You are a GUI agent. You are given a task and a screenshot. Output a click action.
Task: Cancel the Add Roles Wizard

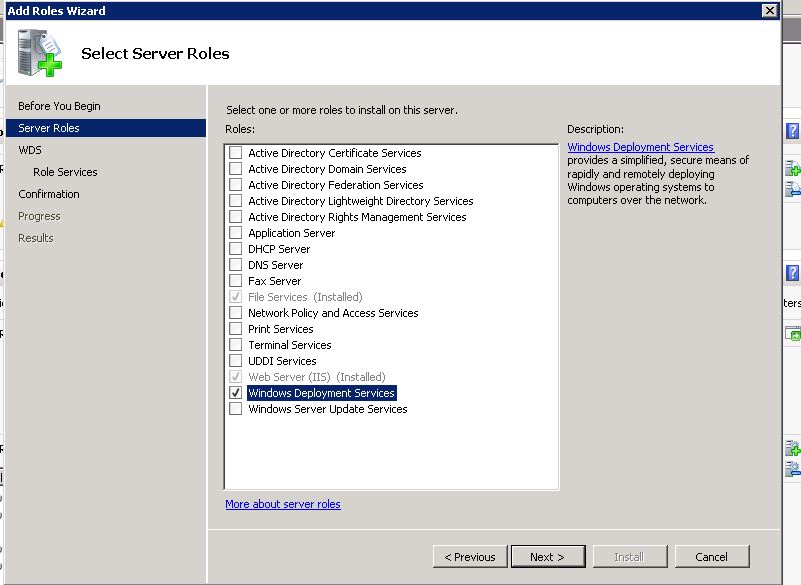tap(712, 556)
